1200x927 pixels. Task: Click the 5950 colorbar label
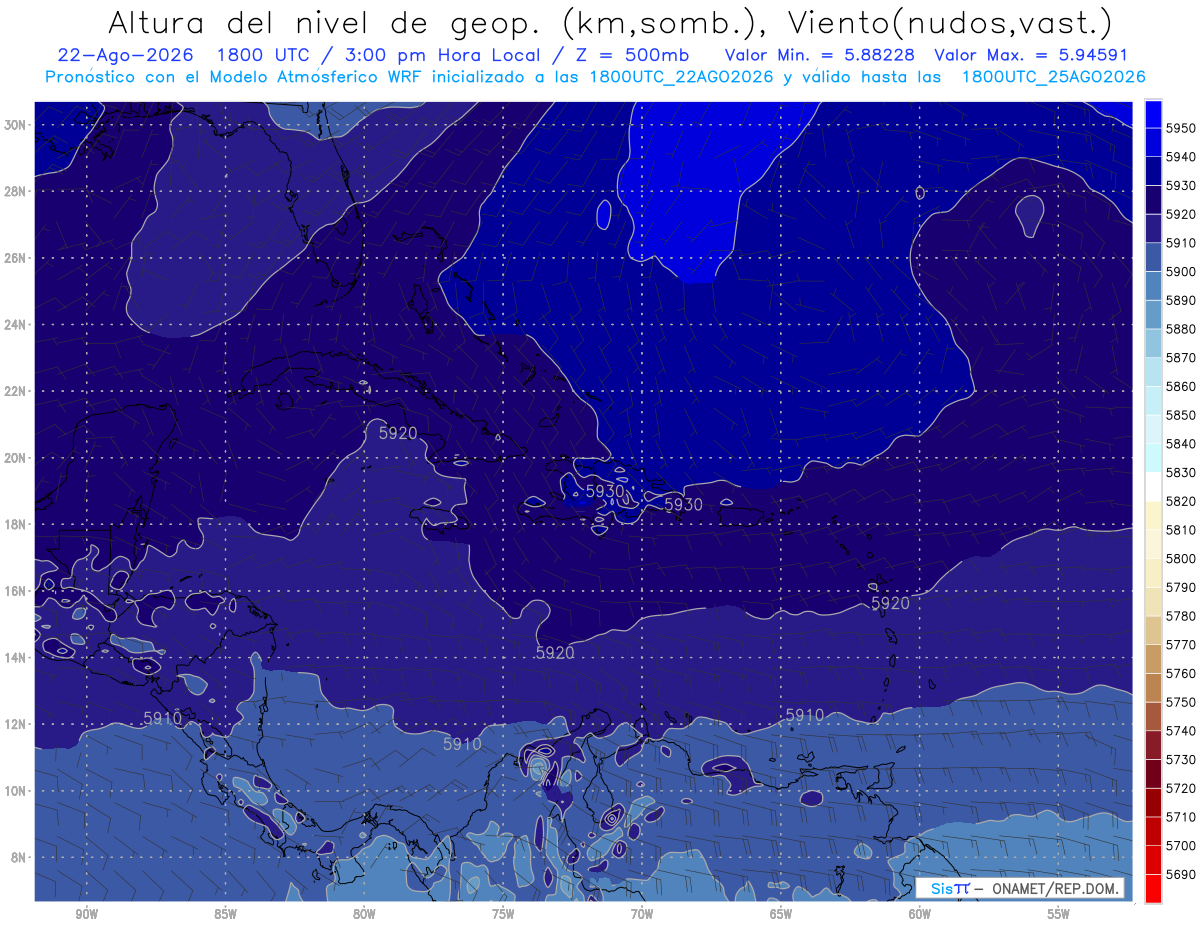(x=1182, y=128)
